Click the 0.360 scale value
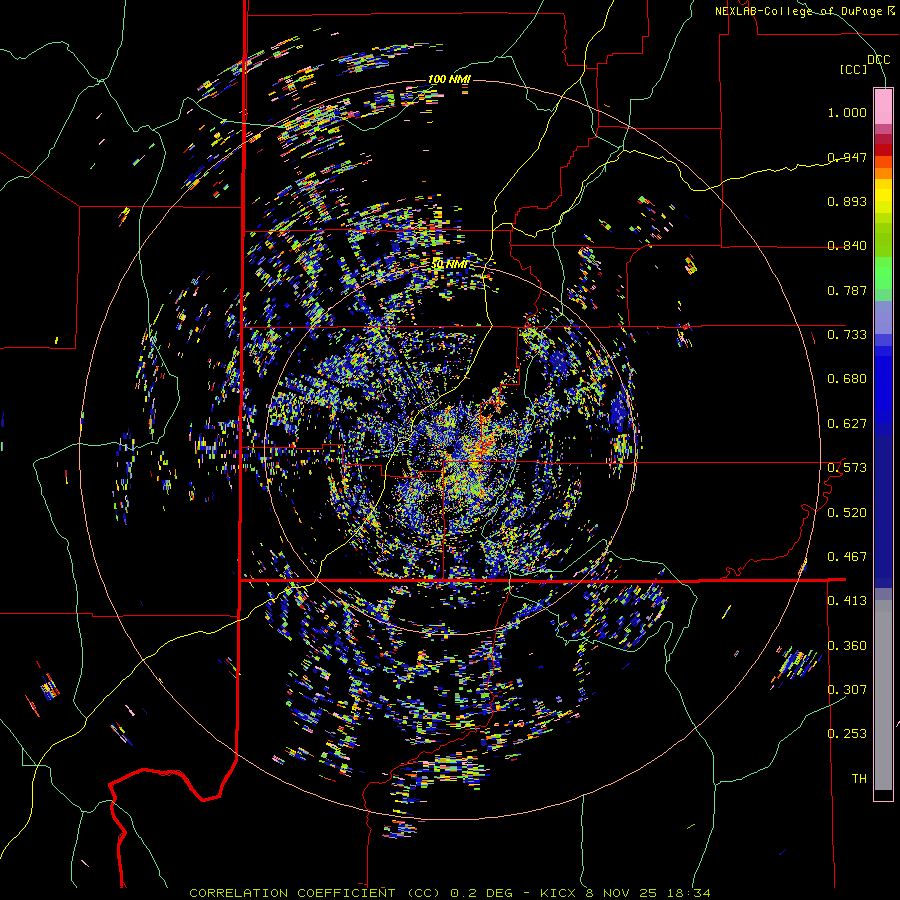The image size is (900, 900). coord(847,646)
